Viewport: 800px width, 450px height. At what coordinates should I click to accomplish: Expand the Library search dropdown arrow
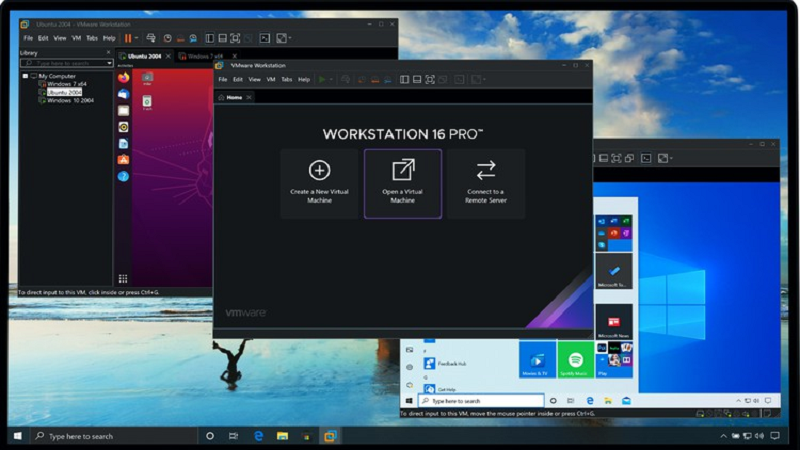[x=109, y=63]
